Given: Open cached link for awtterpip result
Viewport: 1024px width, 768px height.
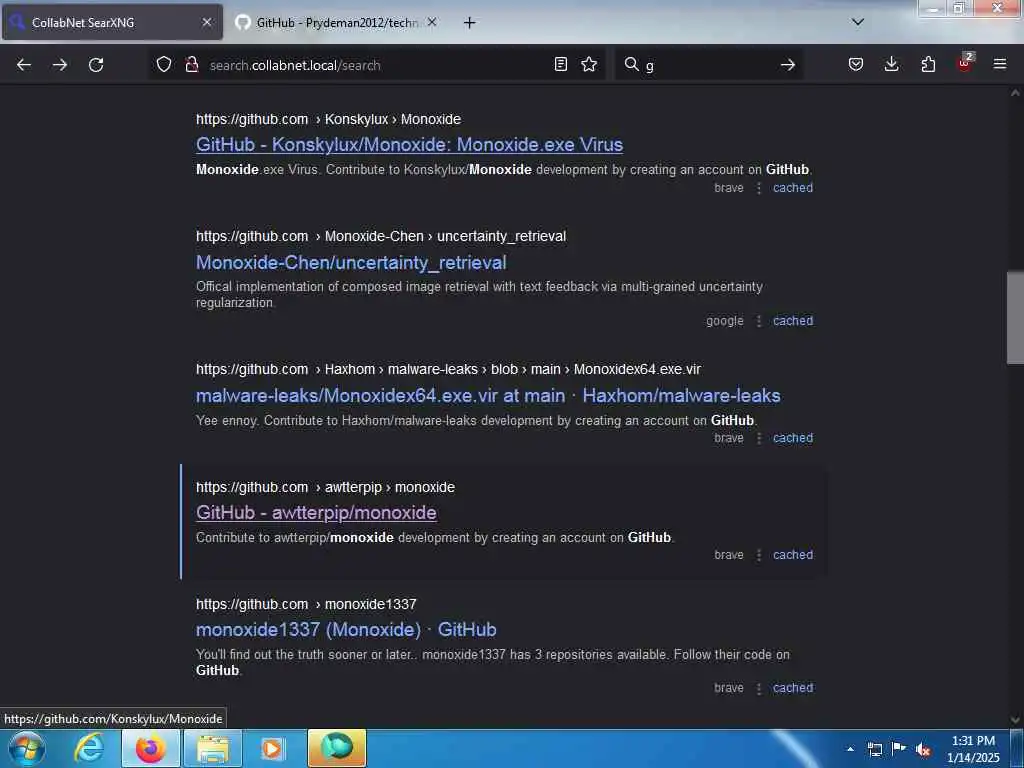Looking at the screenshot, I should coord(793,555).
